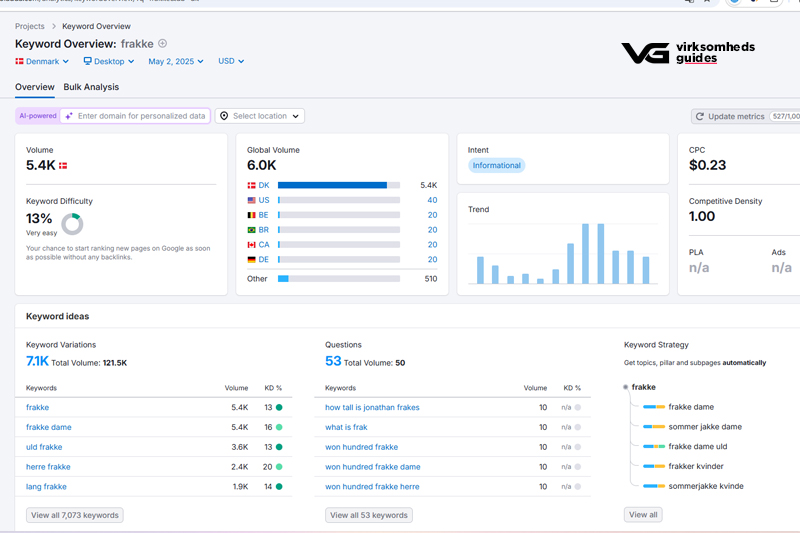Click the Informational intent badge
800x533 pixels.
496,165
